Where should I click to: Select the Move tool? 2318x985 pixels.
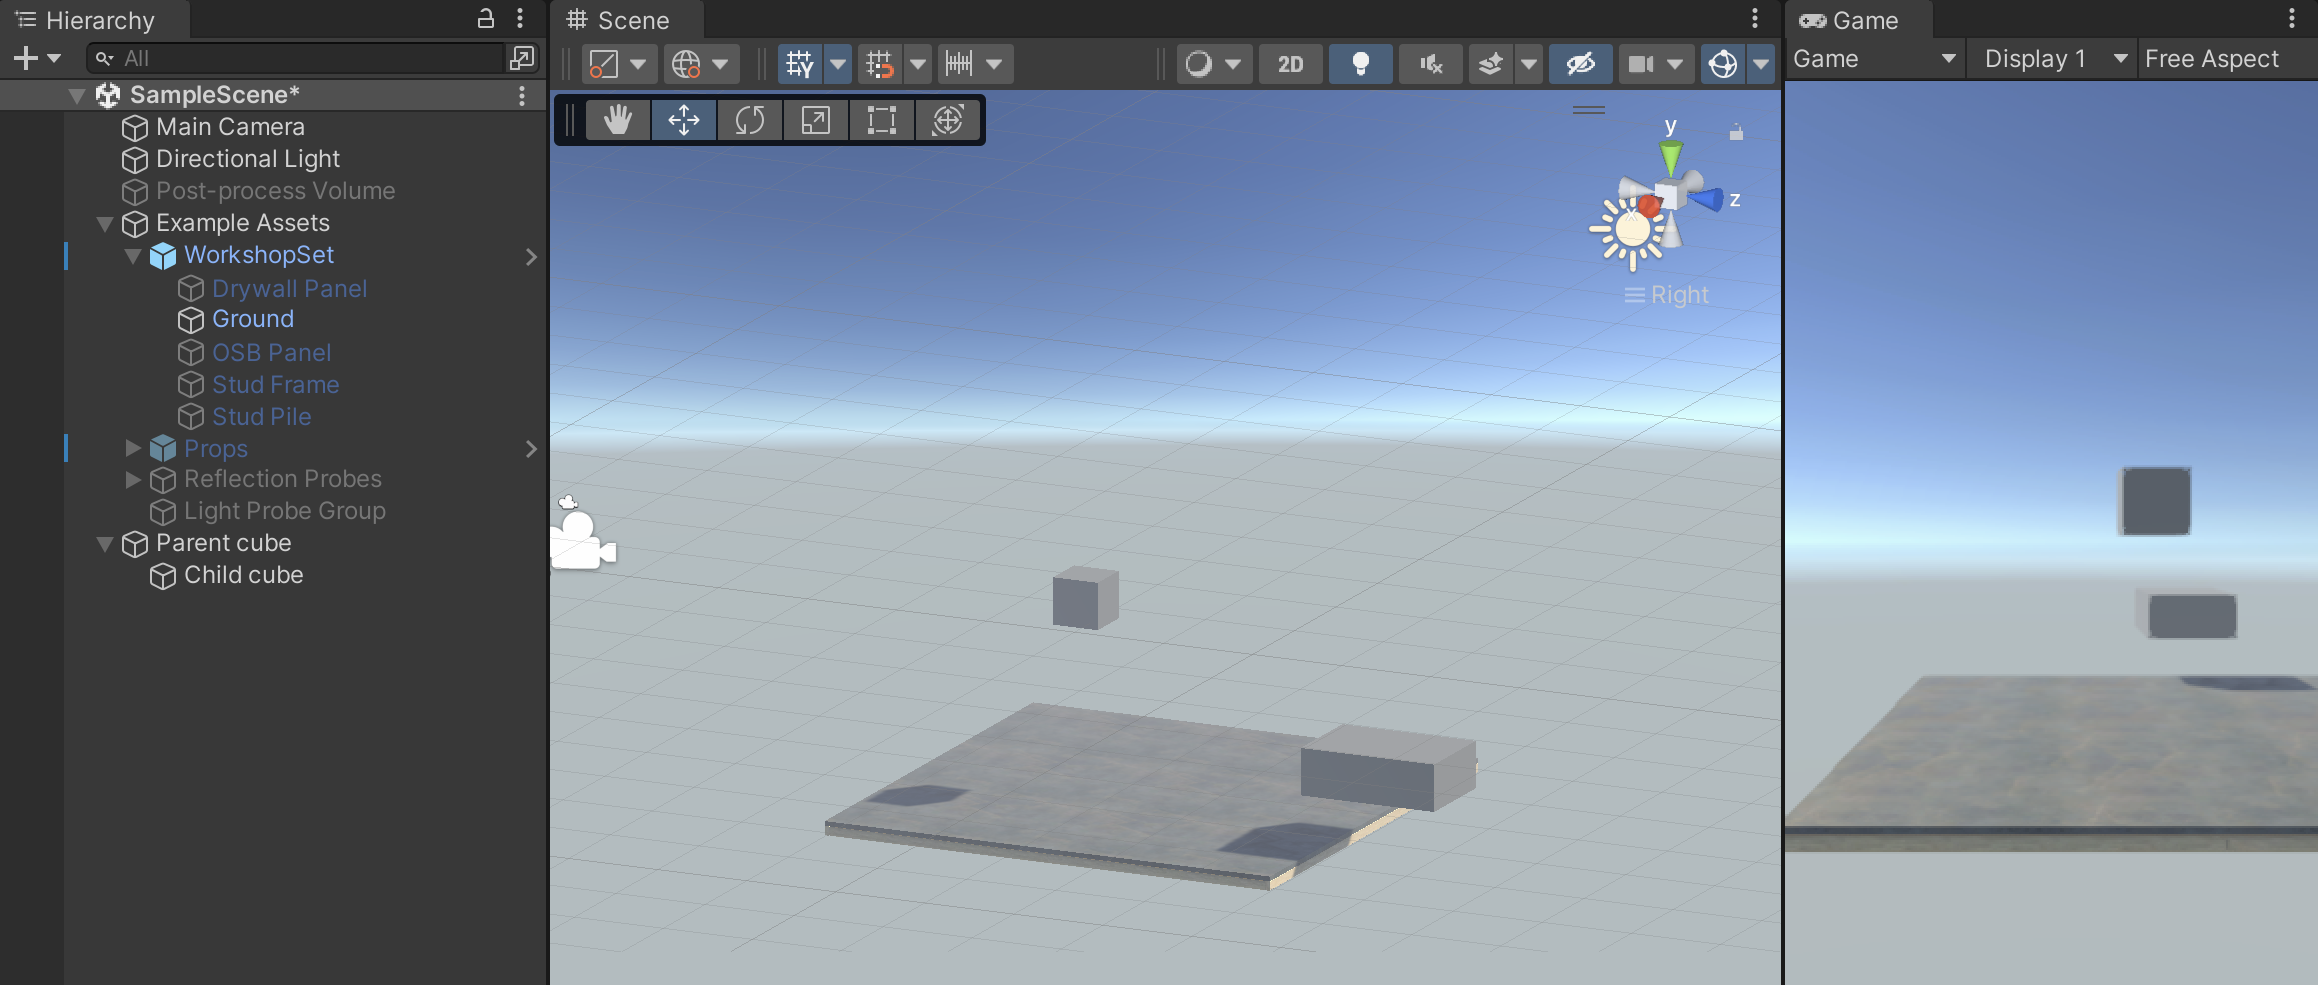[684, 120]
